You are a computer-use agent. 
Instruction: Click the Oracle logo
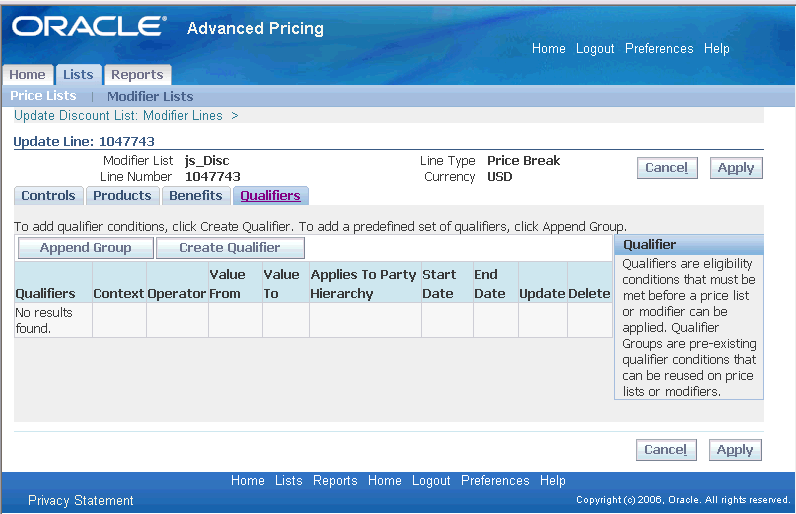[89, 26]
